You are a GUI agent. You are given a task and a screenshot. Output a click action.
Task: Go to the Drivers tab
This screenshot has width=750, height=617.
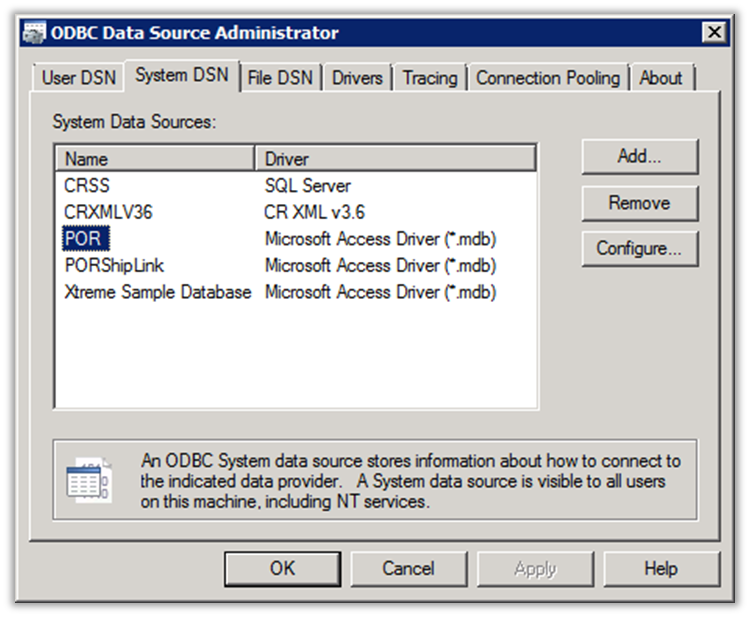coord(357,78)
